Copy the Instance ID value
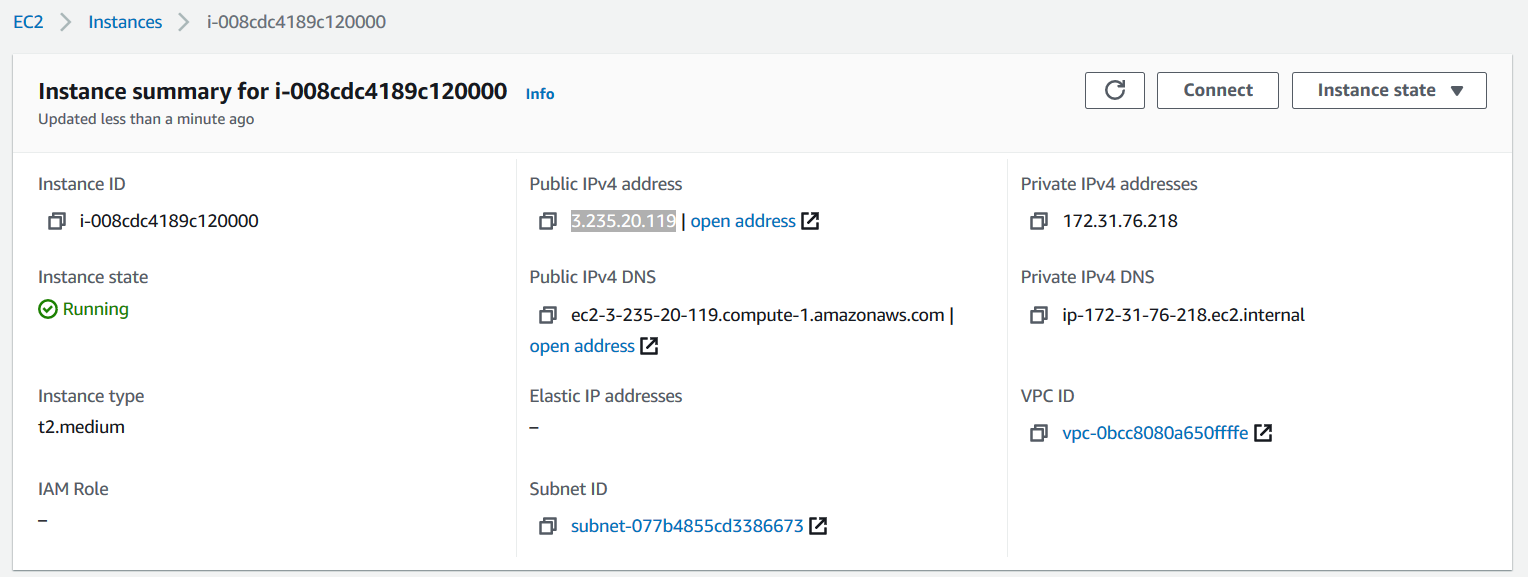The height and width of the screenshot is (577, 1528). (57, 221)
